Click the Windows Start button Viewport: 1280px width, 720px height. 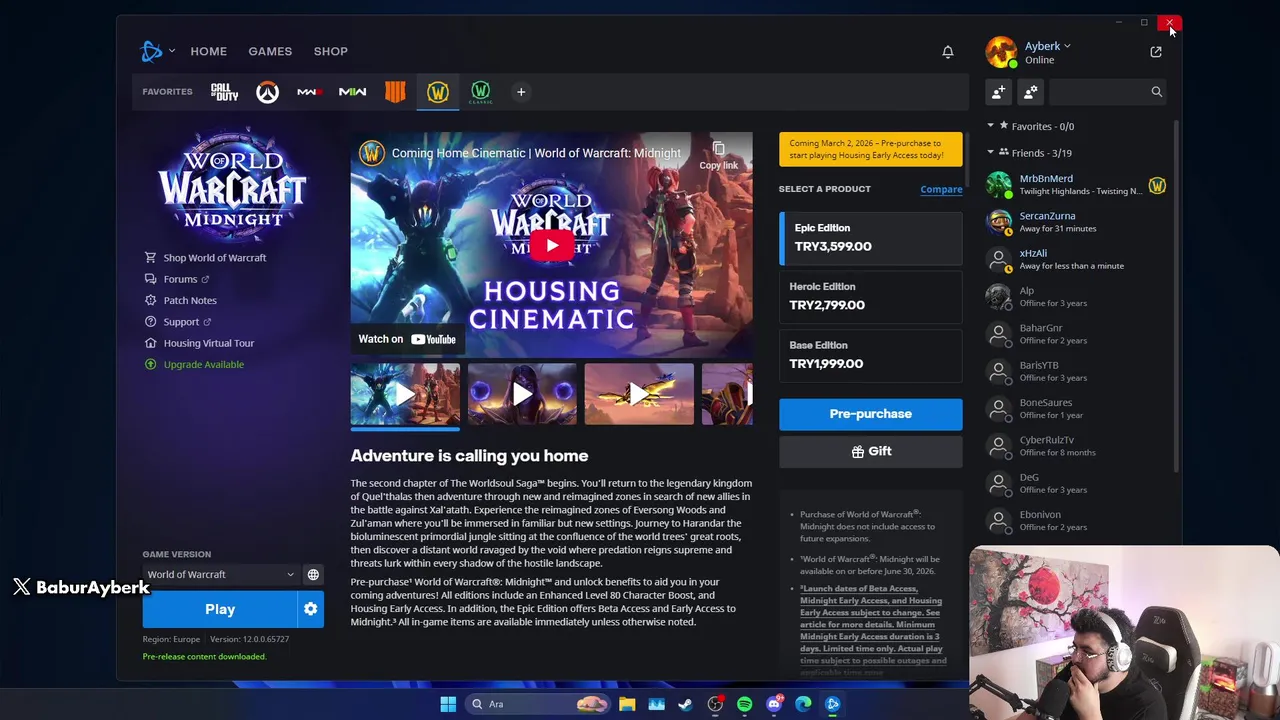pos(448,704)
